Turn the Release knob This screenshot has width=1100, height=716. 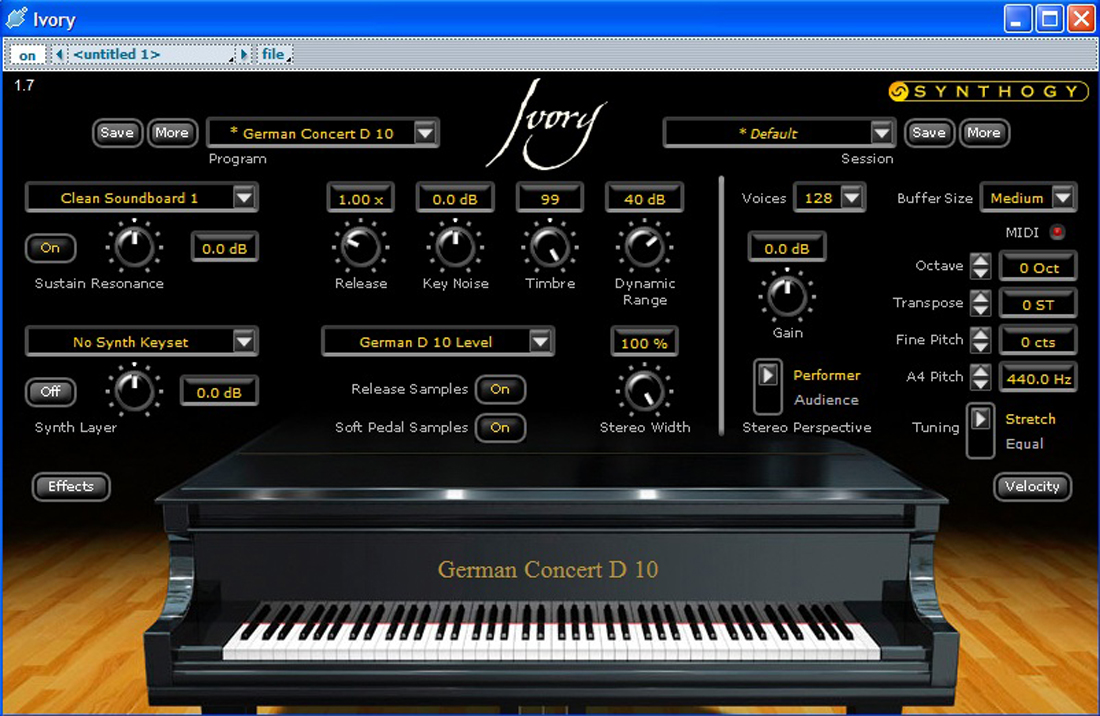pos(360,248)
